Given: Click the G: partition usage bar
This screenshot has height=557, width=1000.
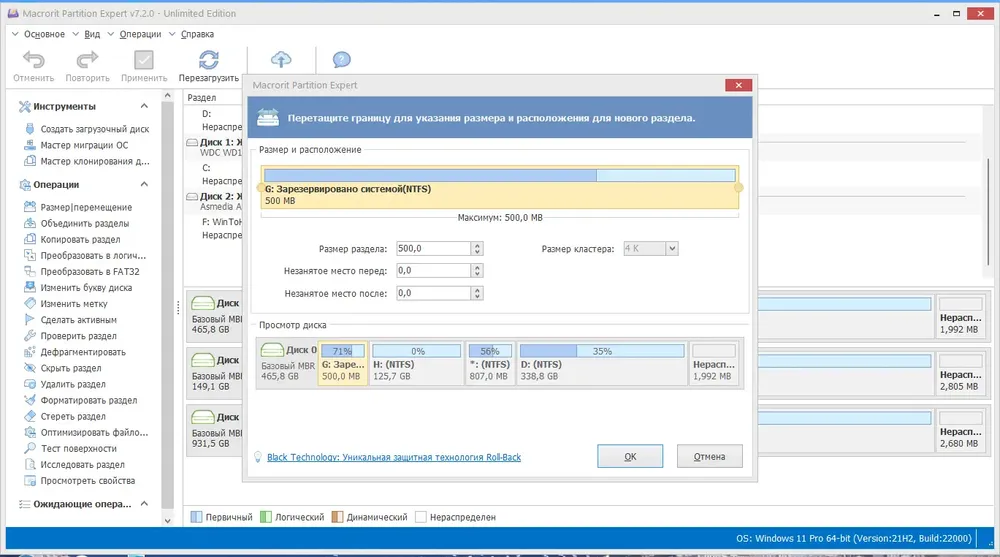Looking at the screenshot, I should click(499, 175).
